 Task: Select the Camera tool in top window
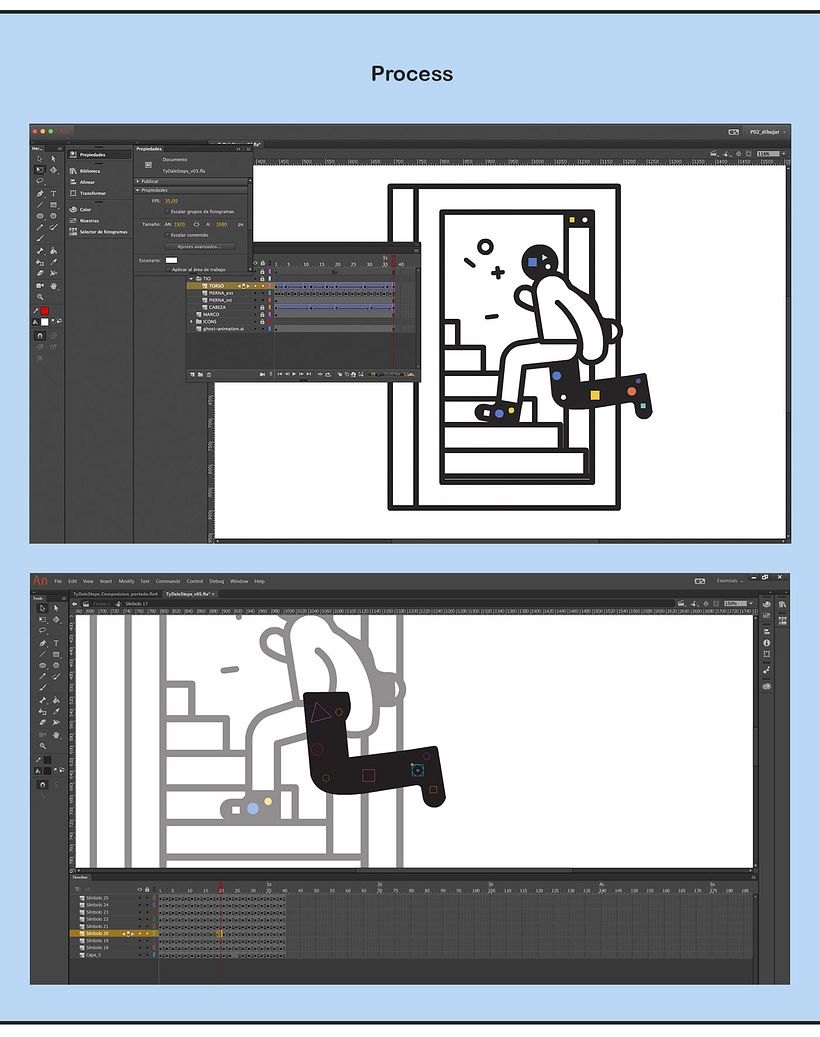click(40, 286)
